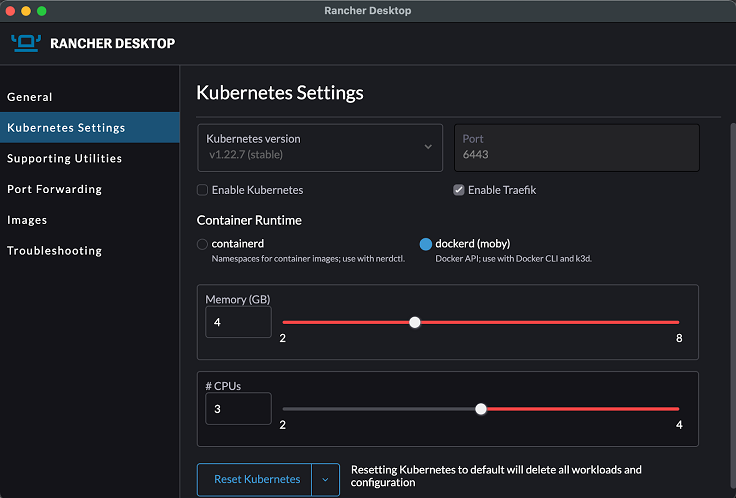Enable the Kubernetes checkbox
Viewport: 736px width, 498px height.
point(203,190)
